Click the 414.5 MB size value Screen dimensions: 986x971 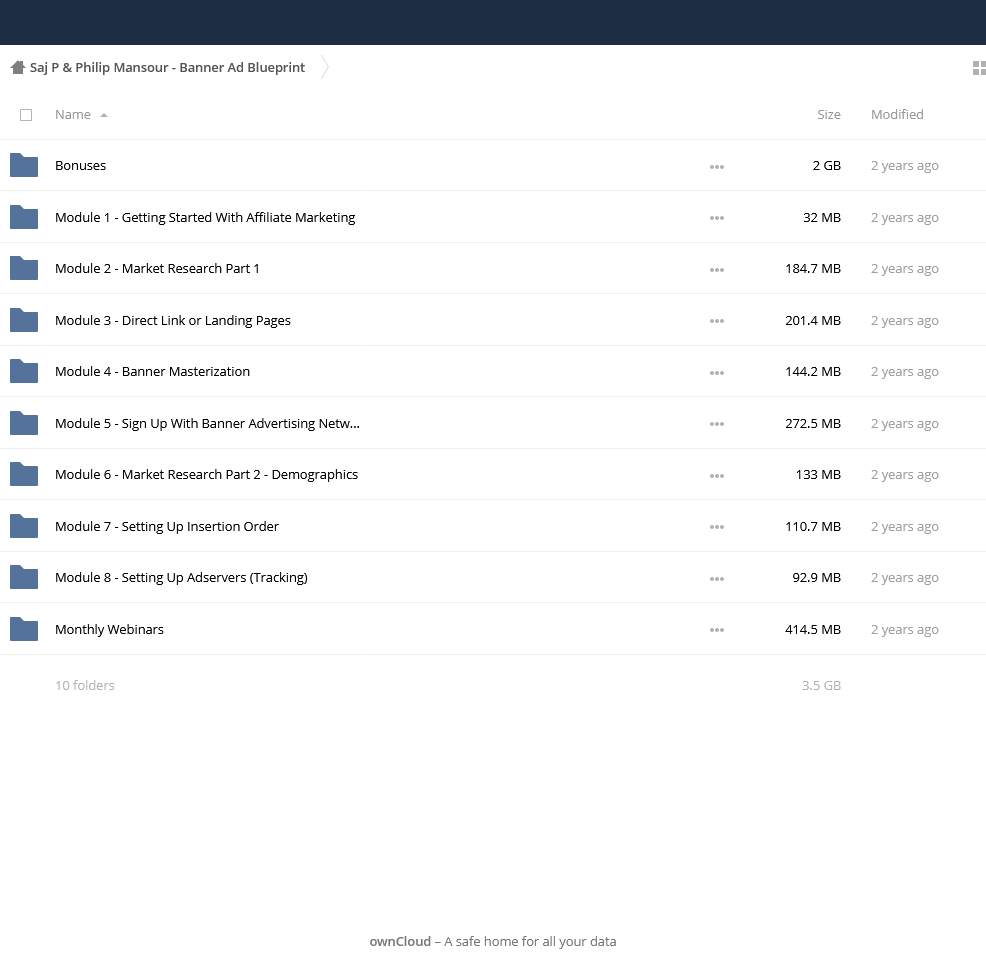[813, 630]
